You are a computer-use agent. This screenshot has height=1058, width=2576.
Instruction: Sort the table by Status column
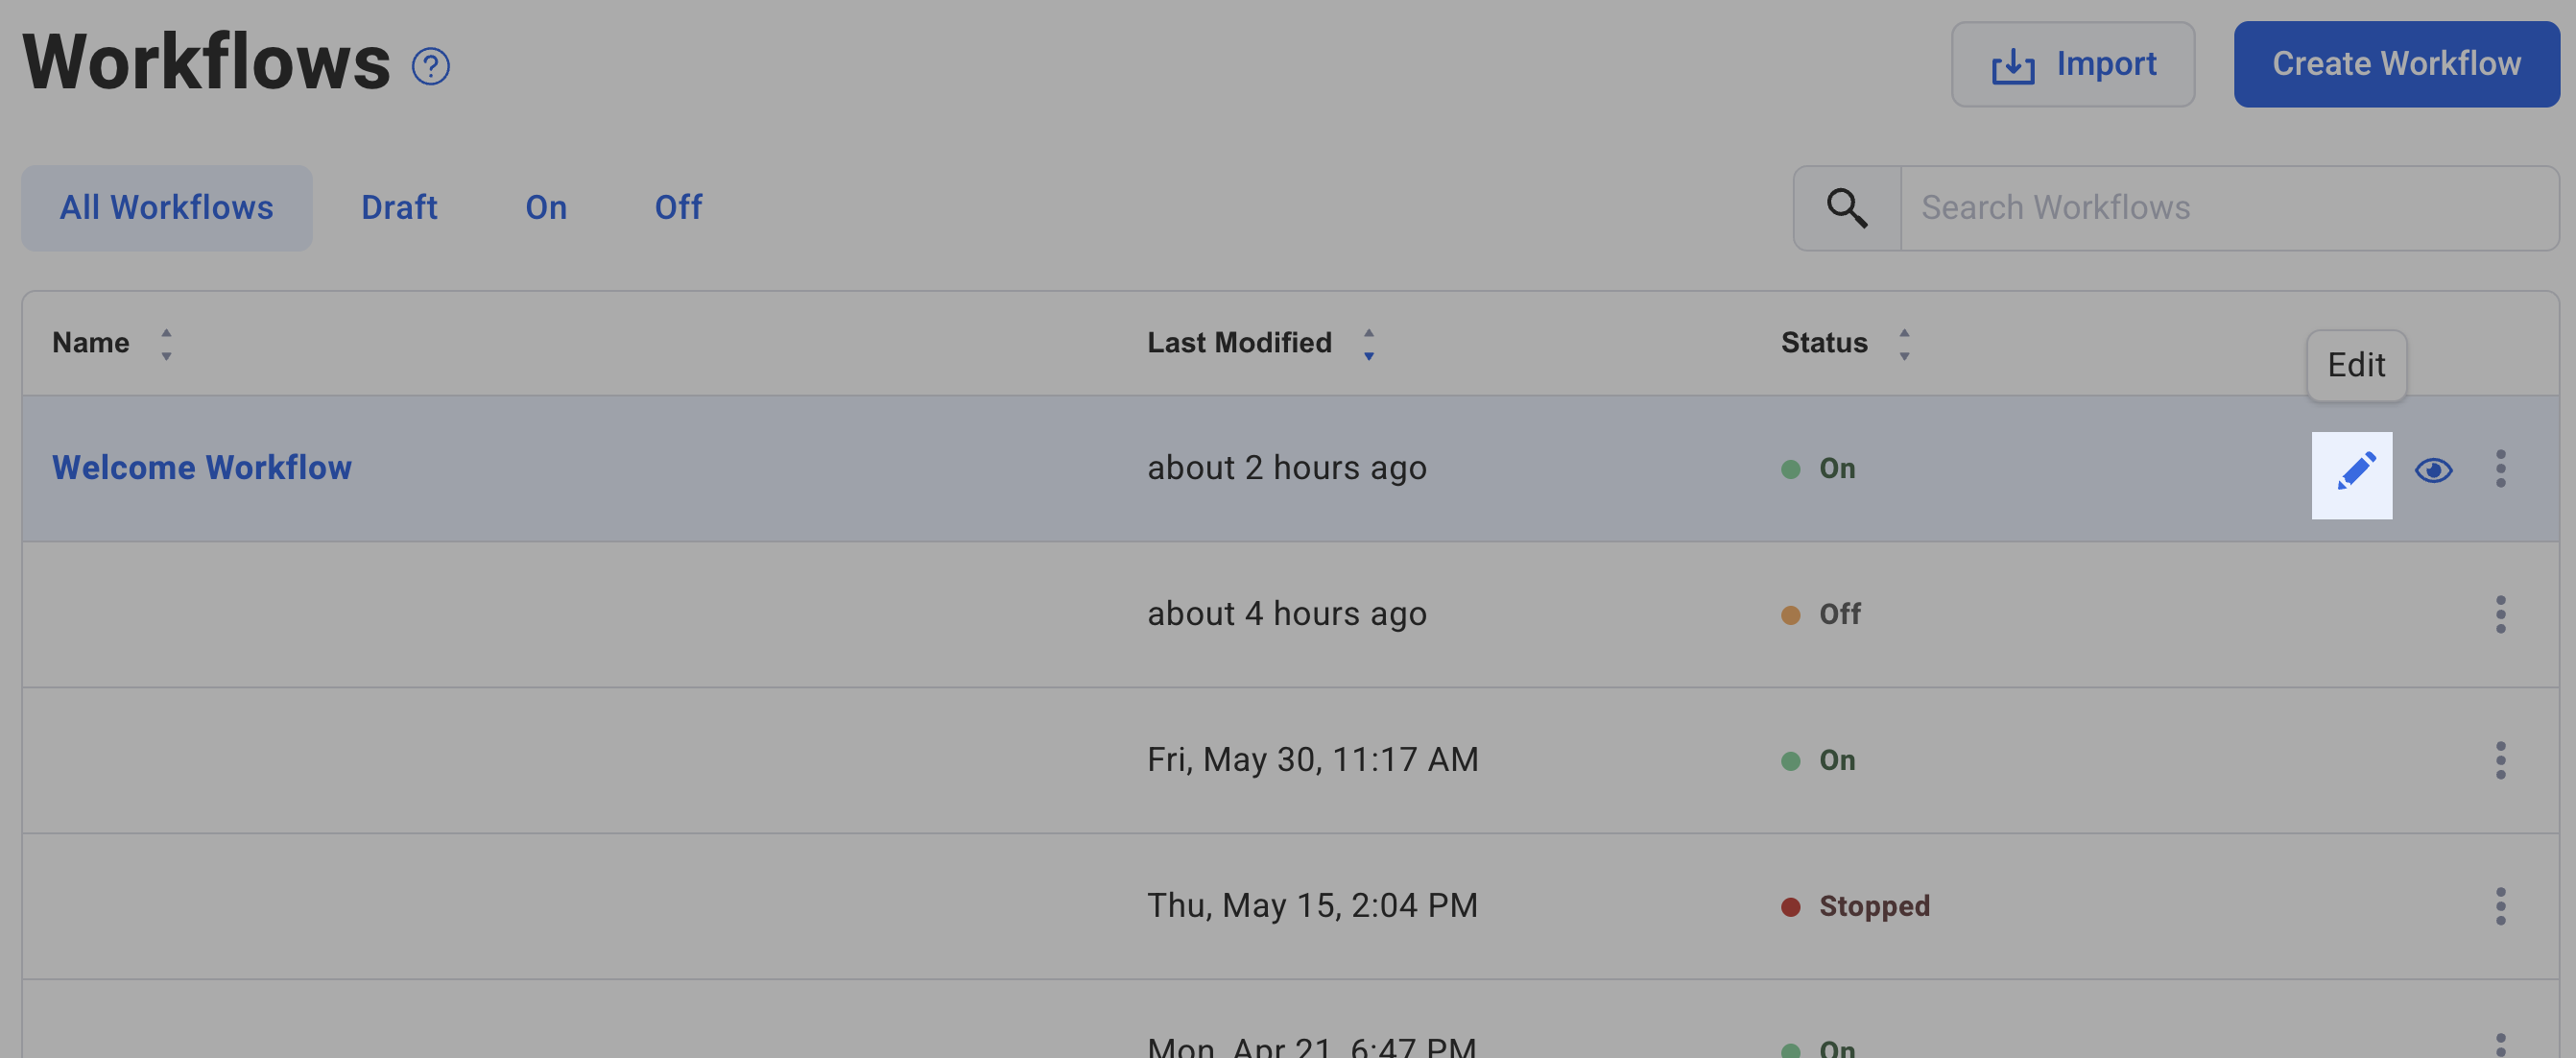coord(1904,344)
